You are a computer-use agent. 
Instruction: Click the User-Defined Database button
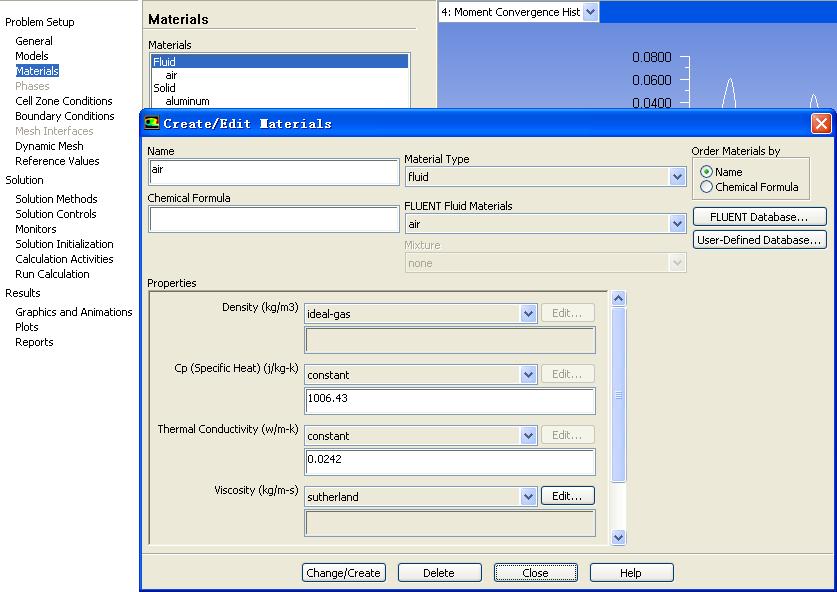[x=760, y=240]
